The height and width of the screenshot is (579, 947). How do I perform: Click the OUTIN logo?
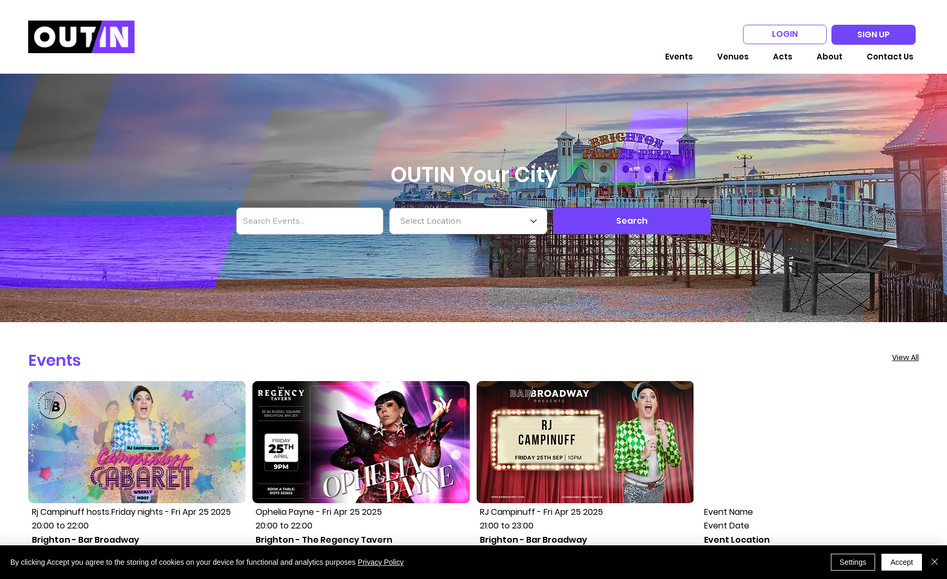(81, 36)
